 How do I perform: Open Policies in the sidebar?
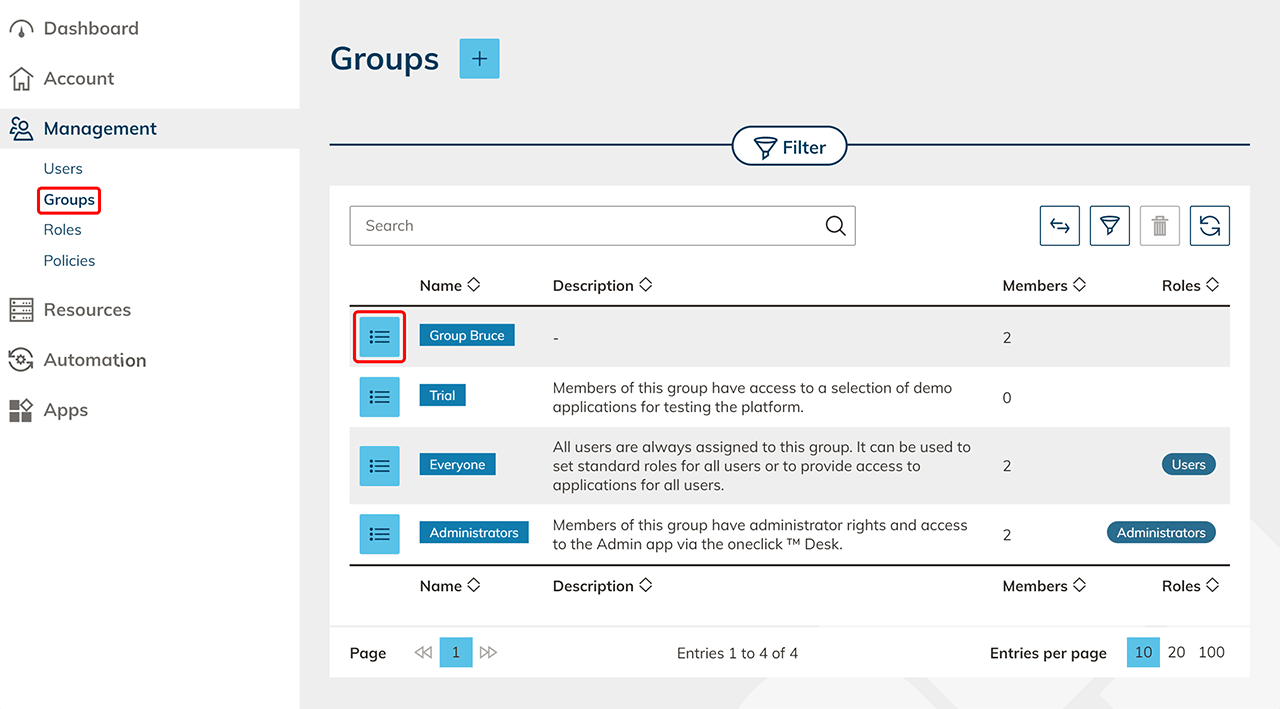(x=69, y=260)
